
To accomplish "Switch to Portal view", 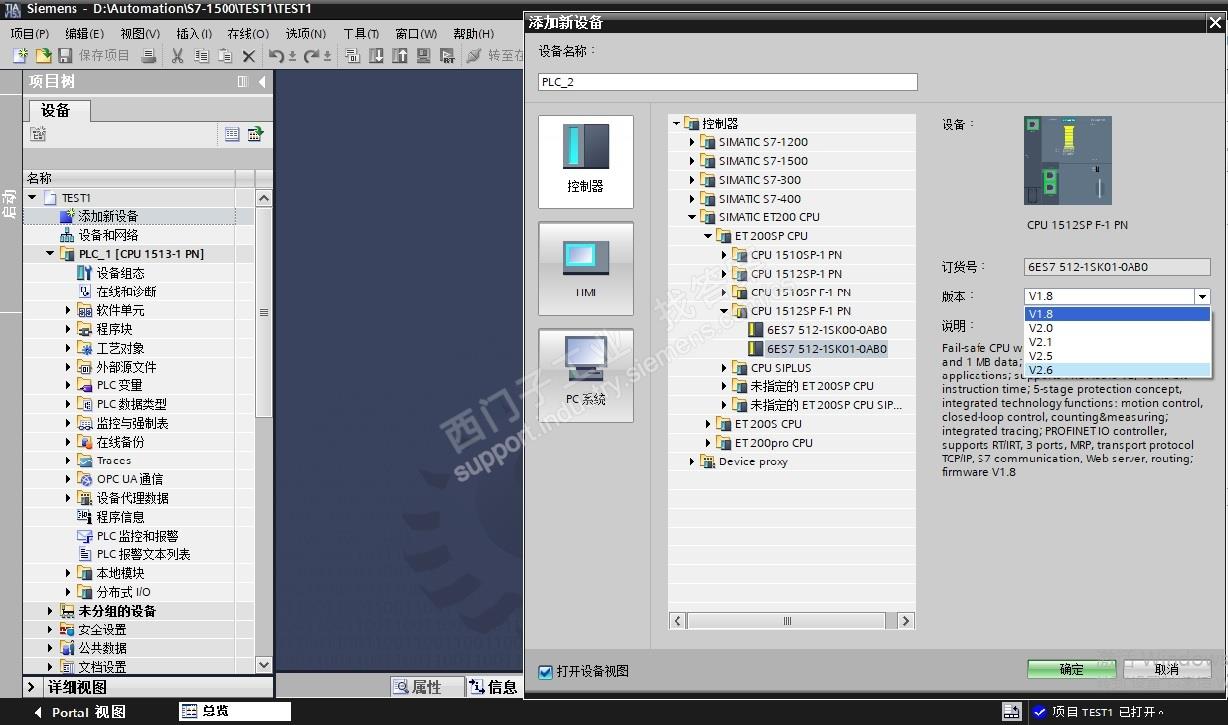I will (x=81, y=712).
